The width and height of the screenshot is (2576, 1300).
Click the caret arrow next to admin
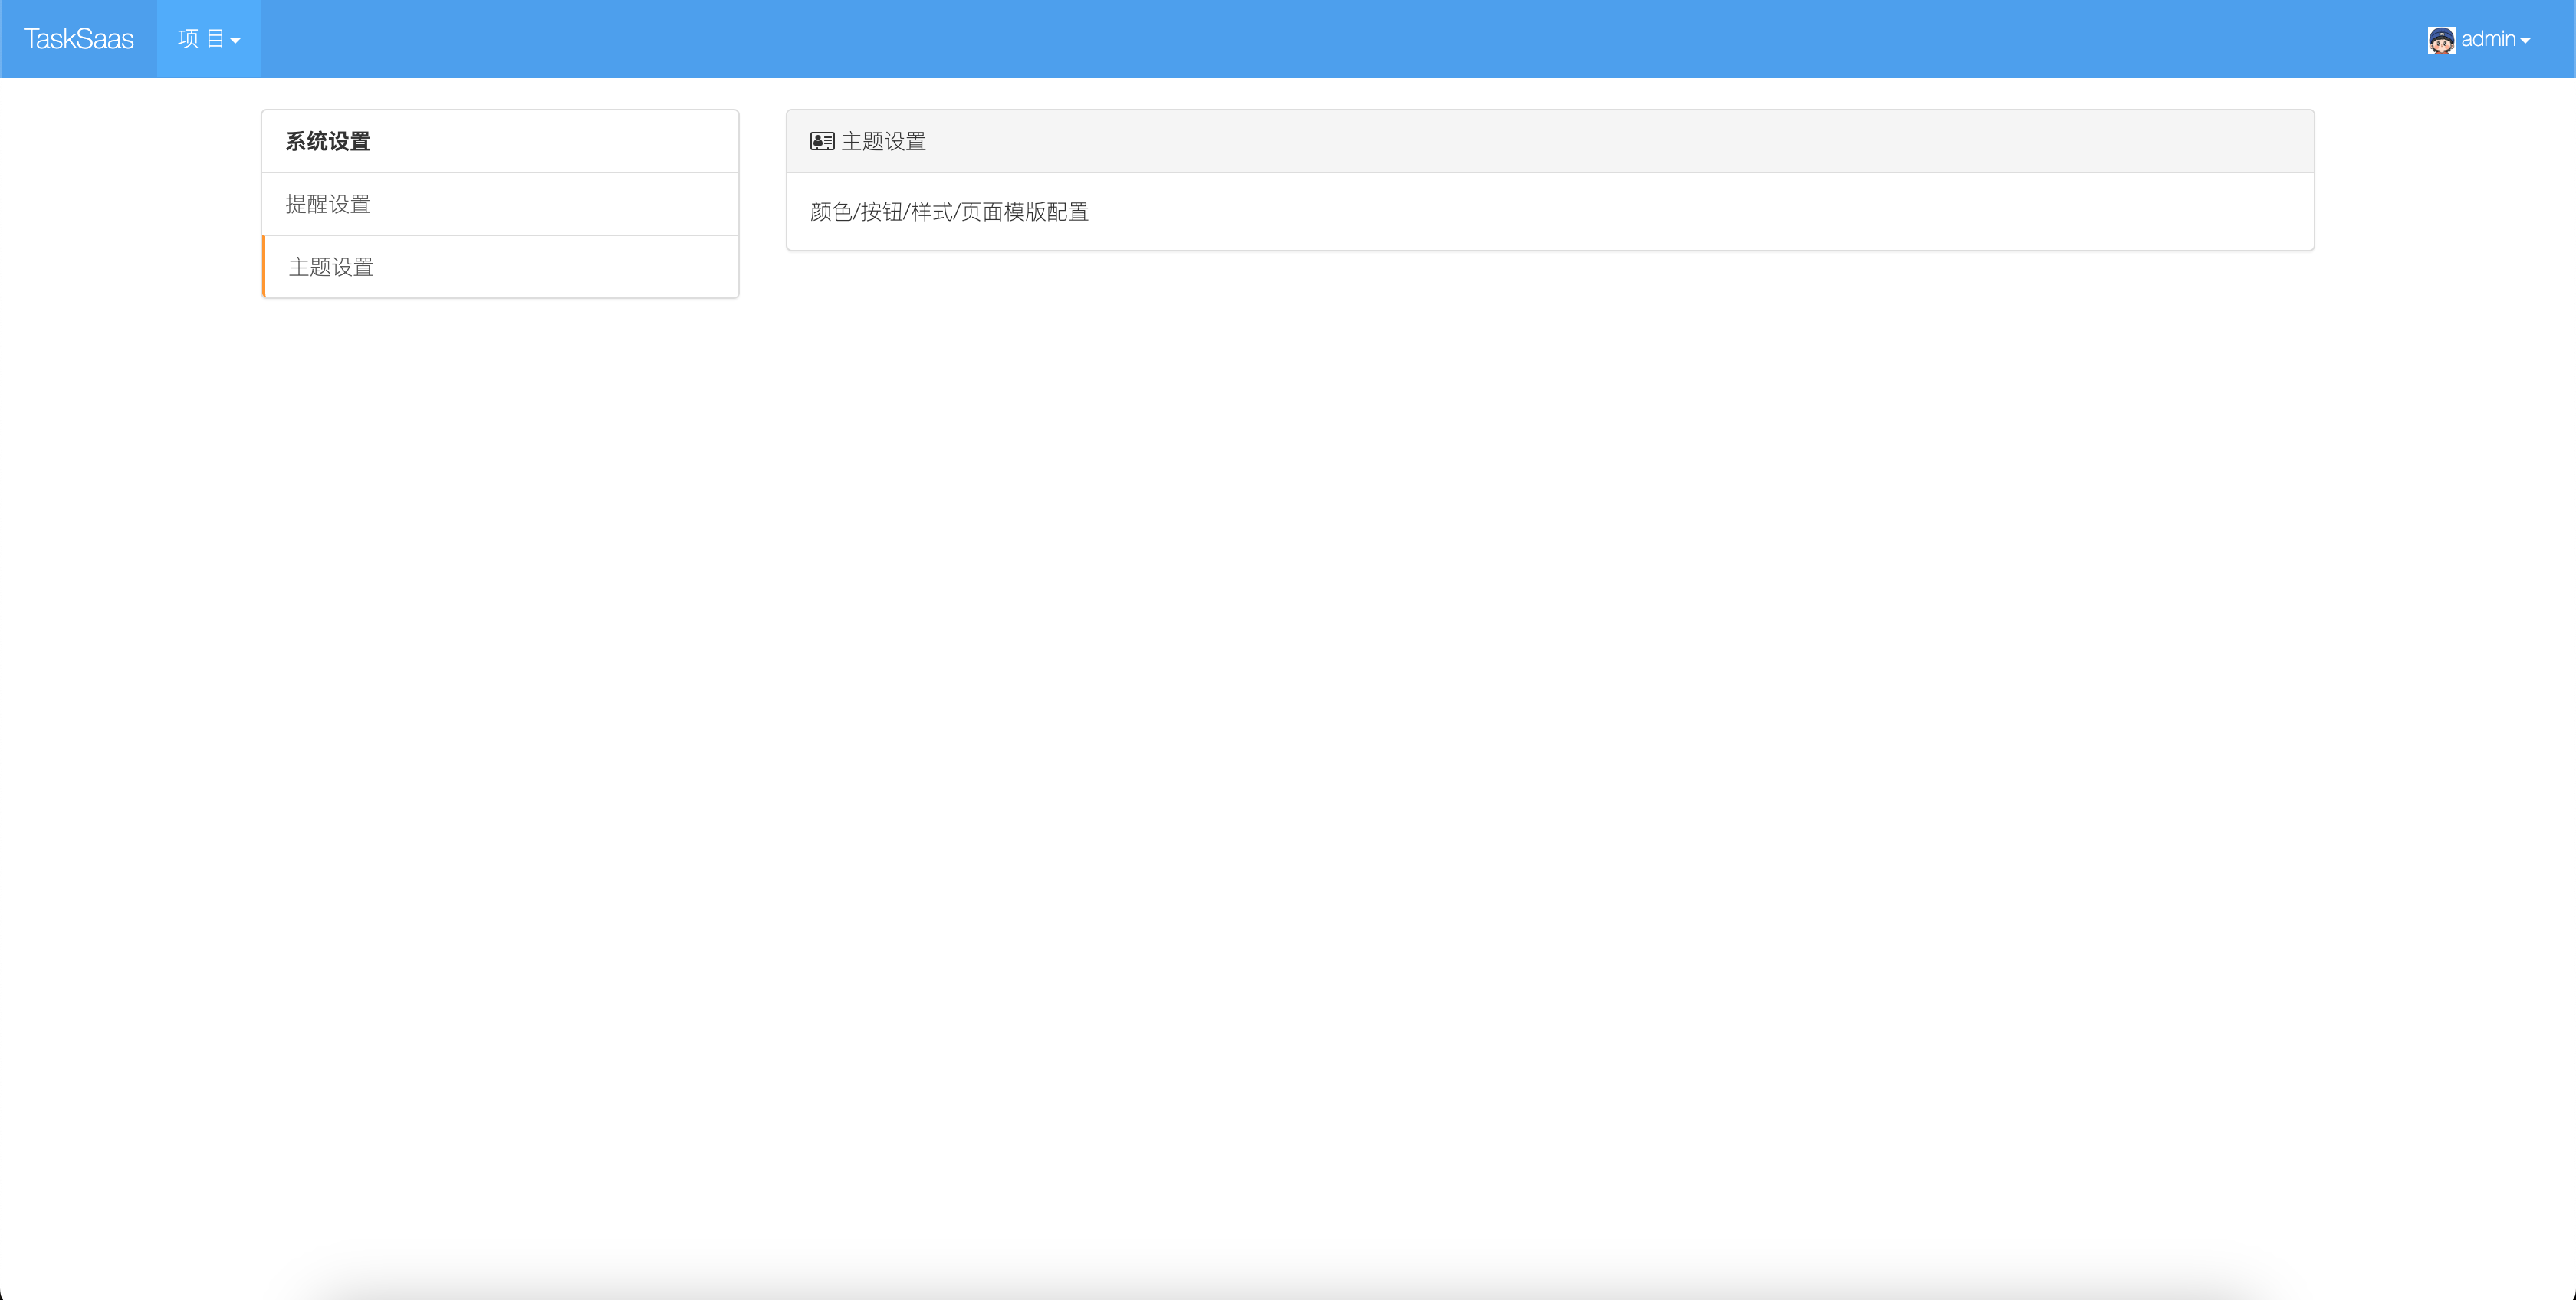(2525, 41)
